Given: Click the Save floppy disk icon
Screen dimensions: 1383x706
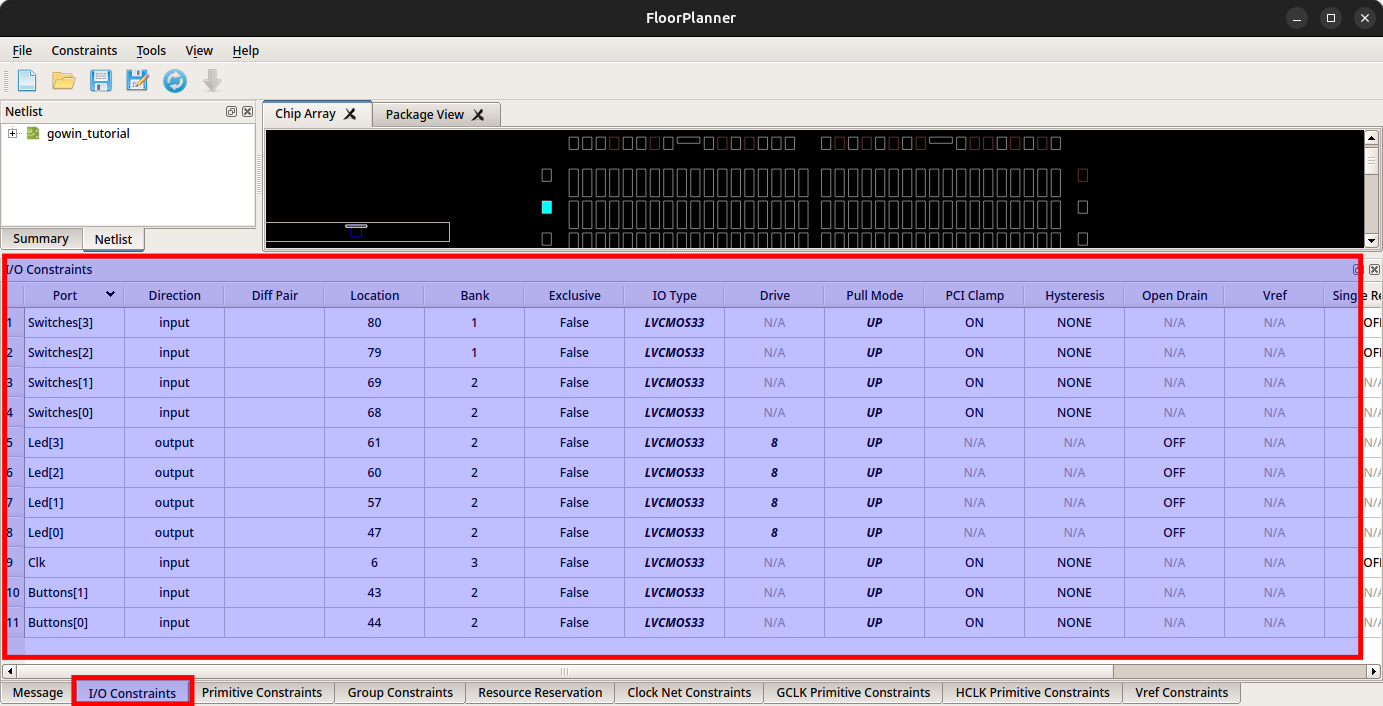Looking at the screenshot, I should [x=101, y=81].
